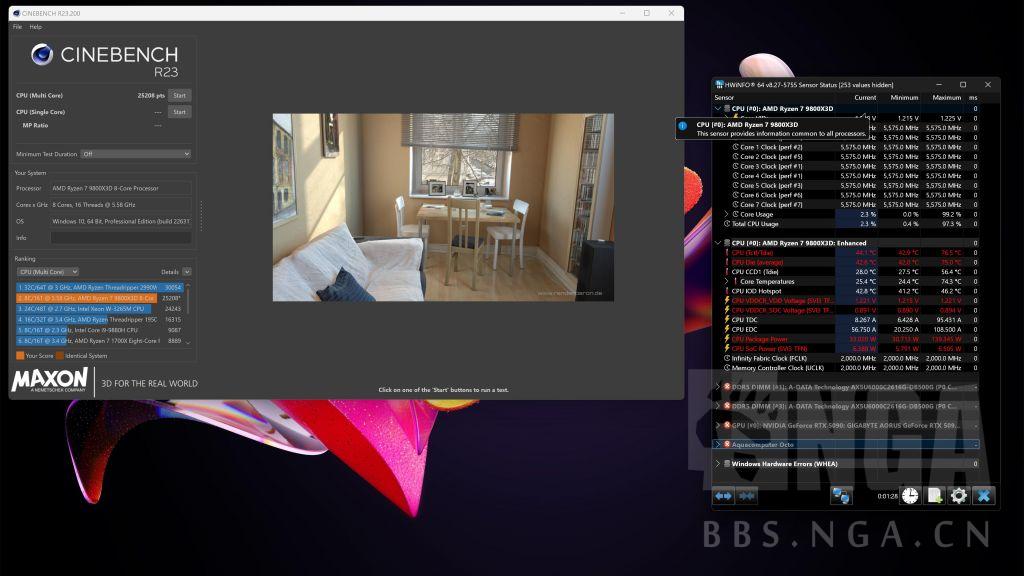This screenshot has width=1024, height=576.
Task: Click the blue X close sensors icon
Action: click(x=984, y=495)
